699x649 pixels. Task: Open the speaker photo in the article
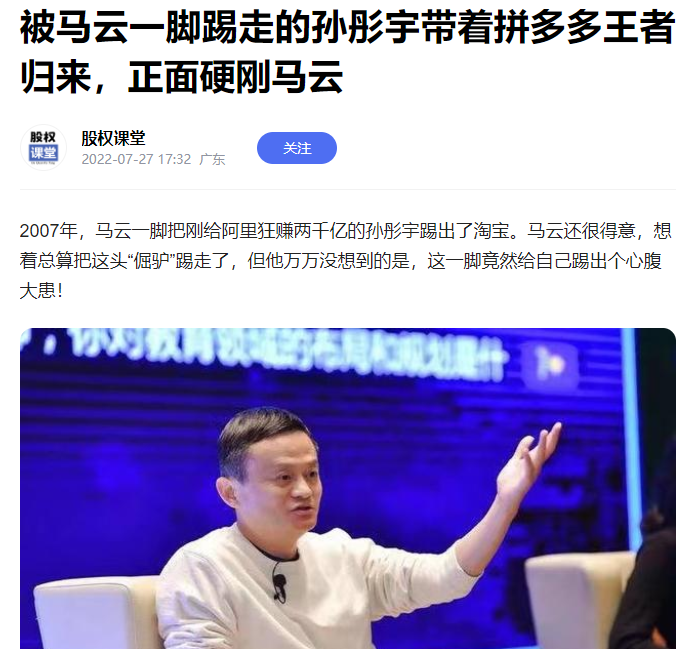pyautogui.click(x=348, y=489)
